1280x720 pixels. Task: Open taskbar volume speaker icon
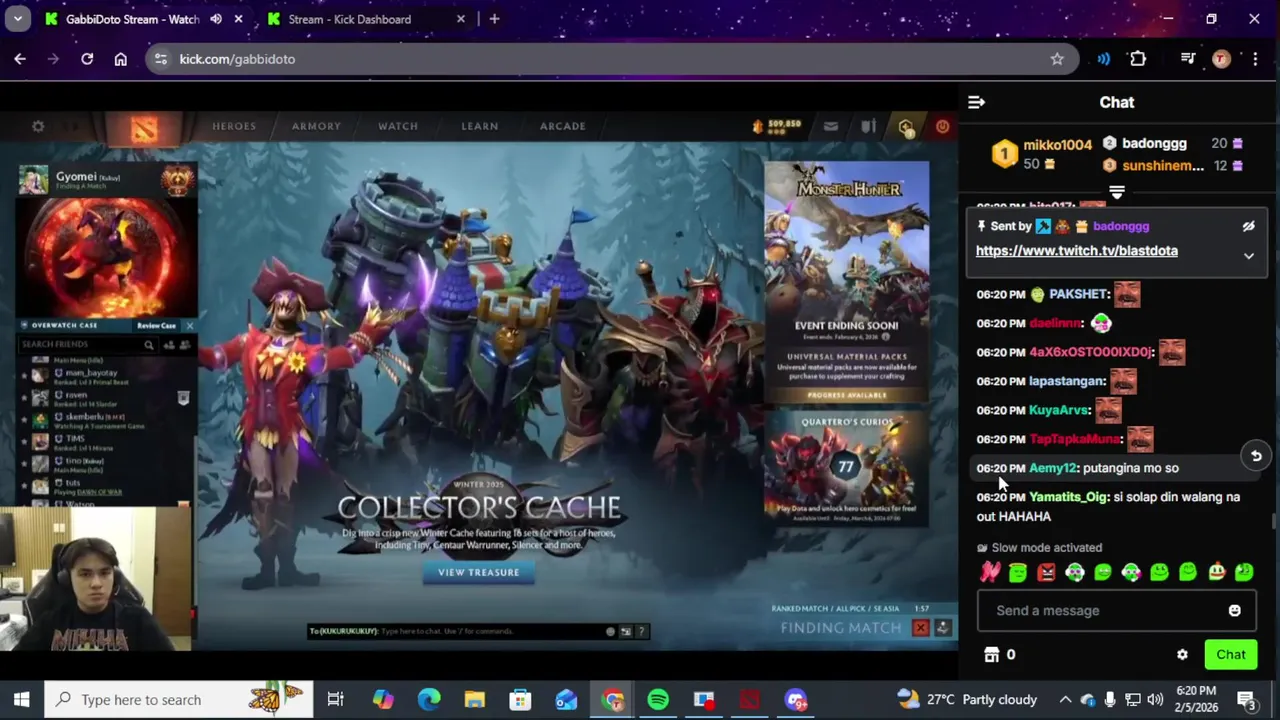point(1155,700)
